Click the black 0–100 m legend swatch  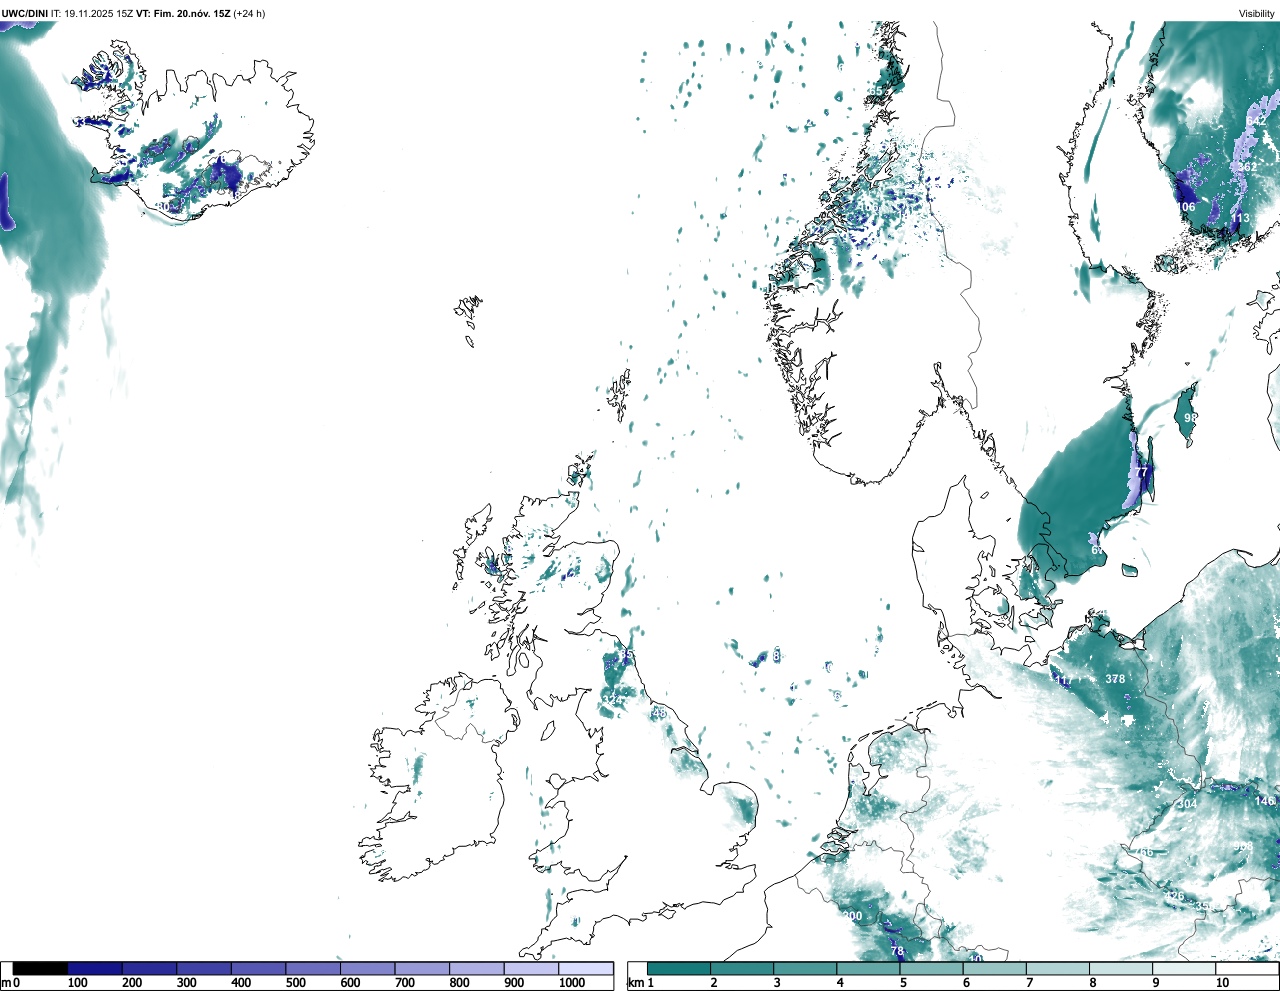(x=41, y=968)
